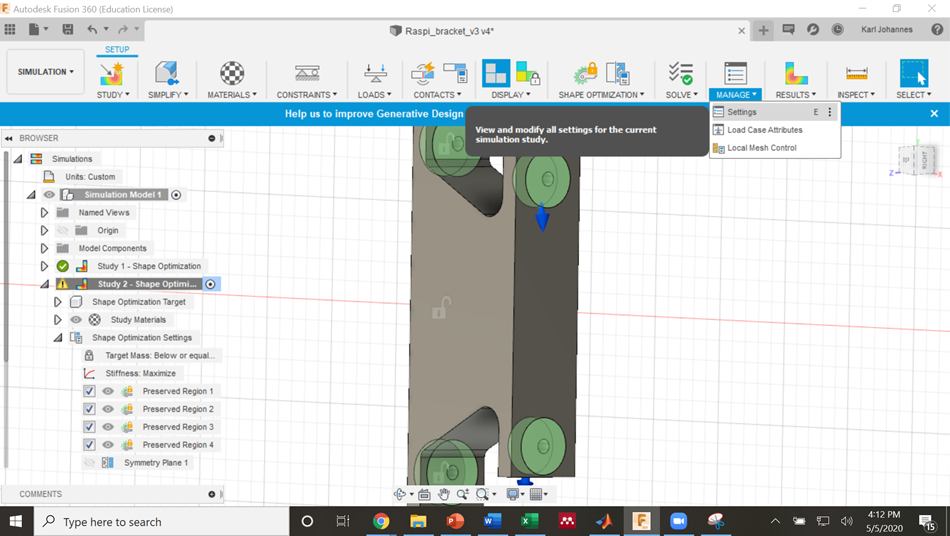950x536 pixels.
Task: Click the Save icon
Action: point(68,29)
